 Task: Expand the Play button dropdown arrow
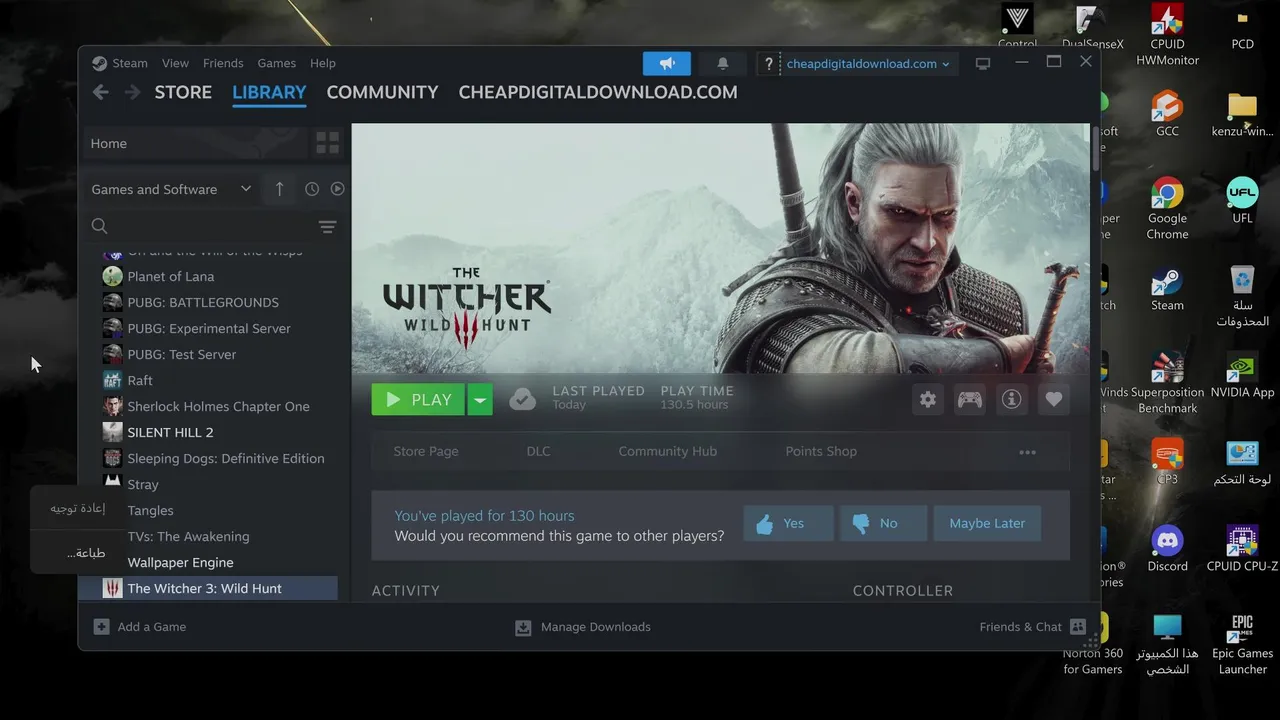(x=480, y=400)
